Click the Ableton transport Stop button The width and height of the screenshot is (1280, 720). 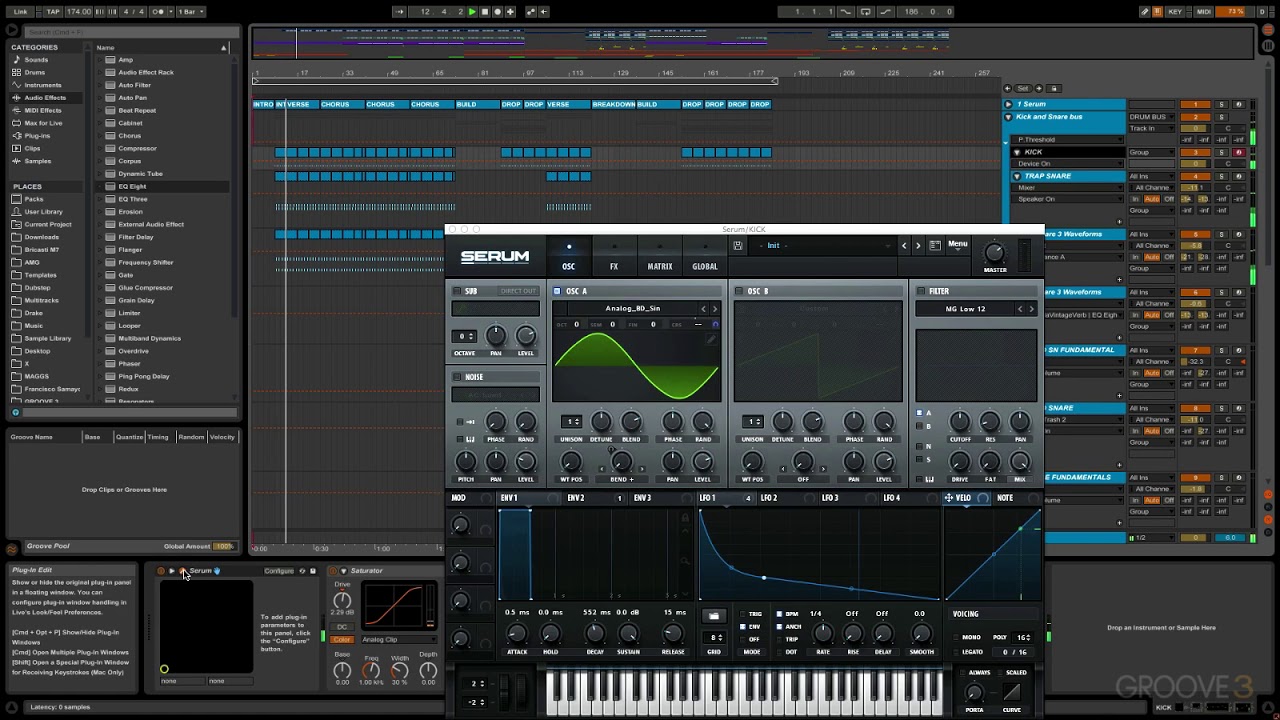coord(485,12)
